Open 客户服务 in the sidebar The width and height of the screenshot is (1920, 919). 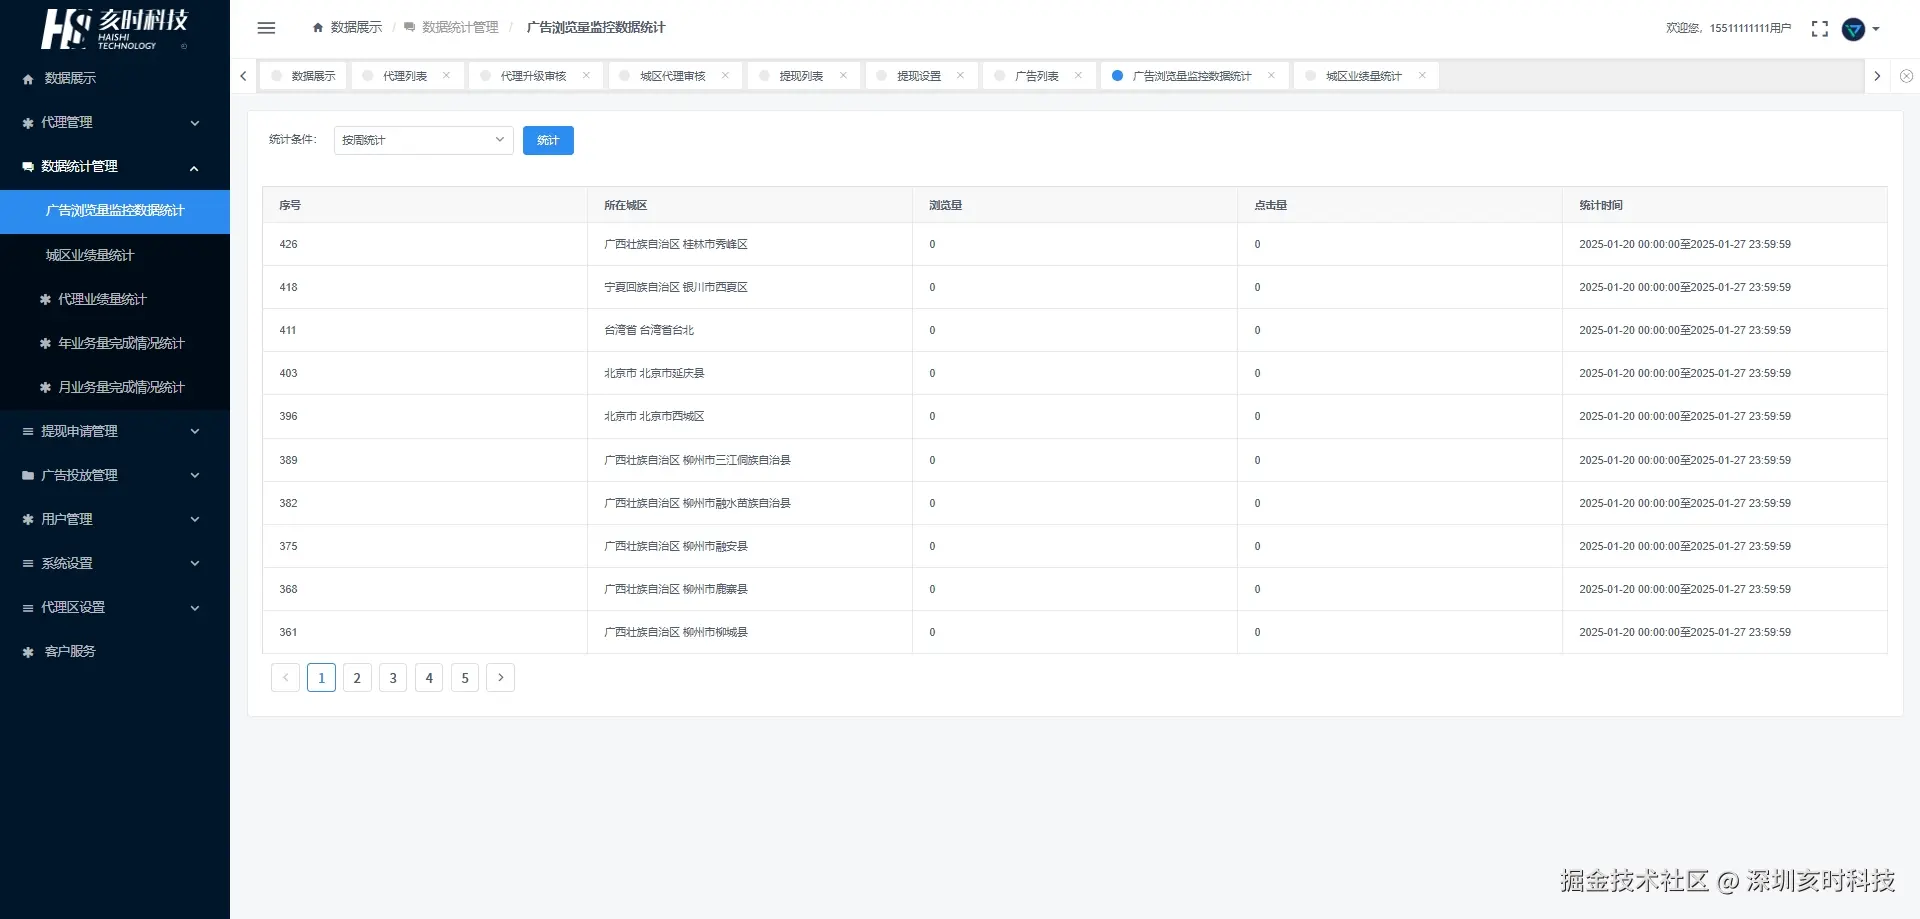(115, 651)
